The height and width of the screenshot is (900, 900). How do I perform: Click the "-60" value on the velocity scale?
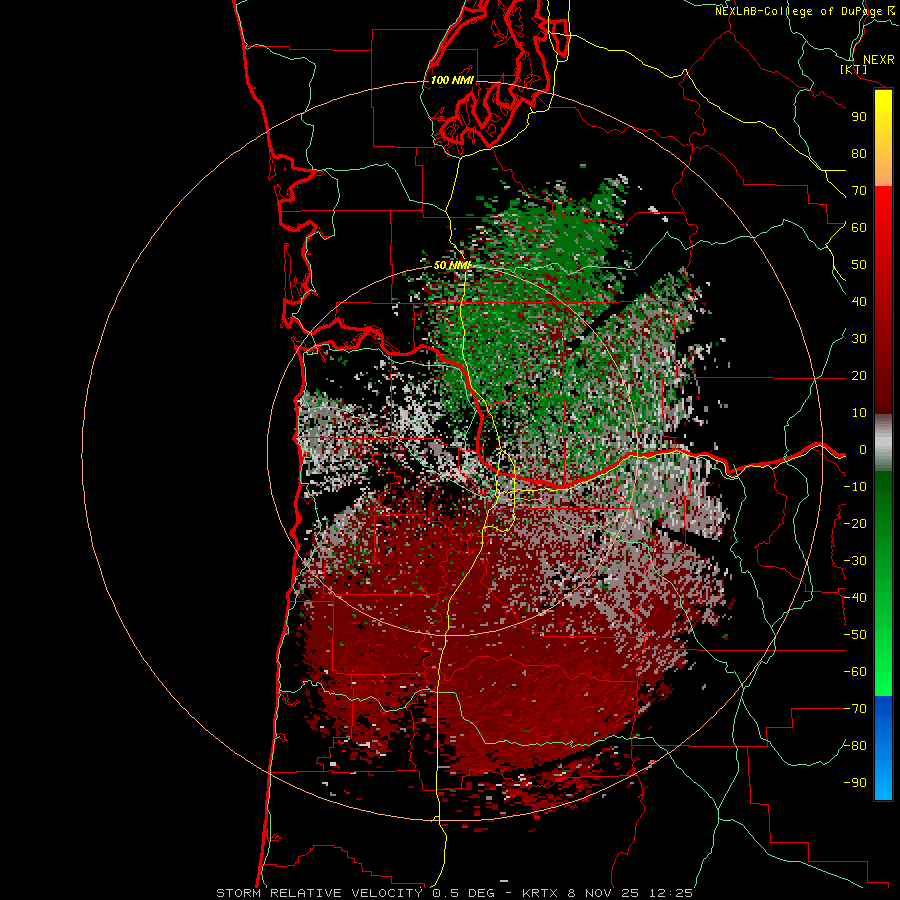pyautogui.click(x=855, y=672)
